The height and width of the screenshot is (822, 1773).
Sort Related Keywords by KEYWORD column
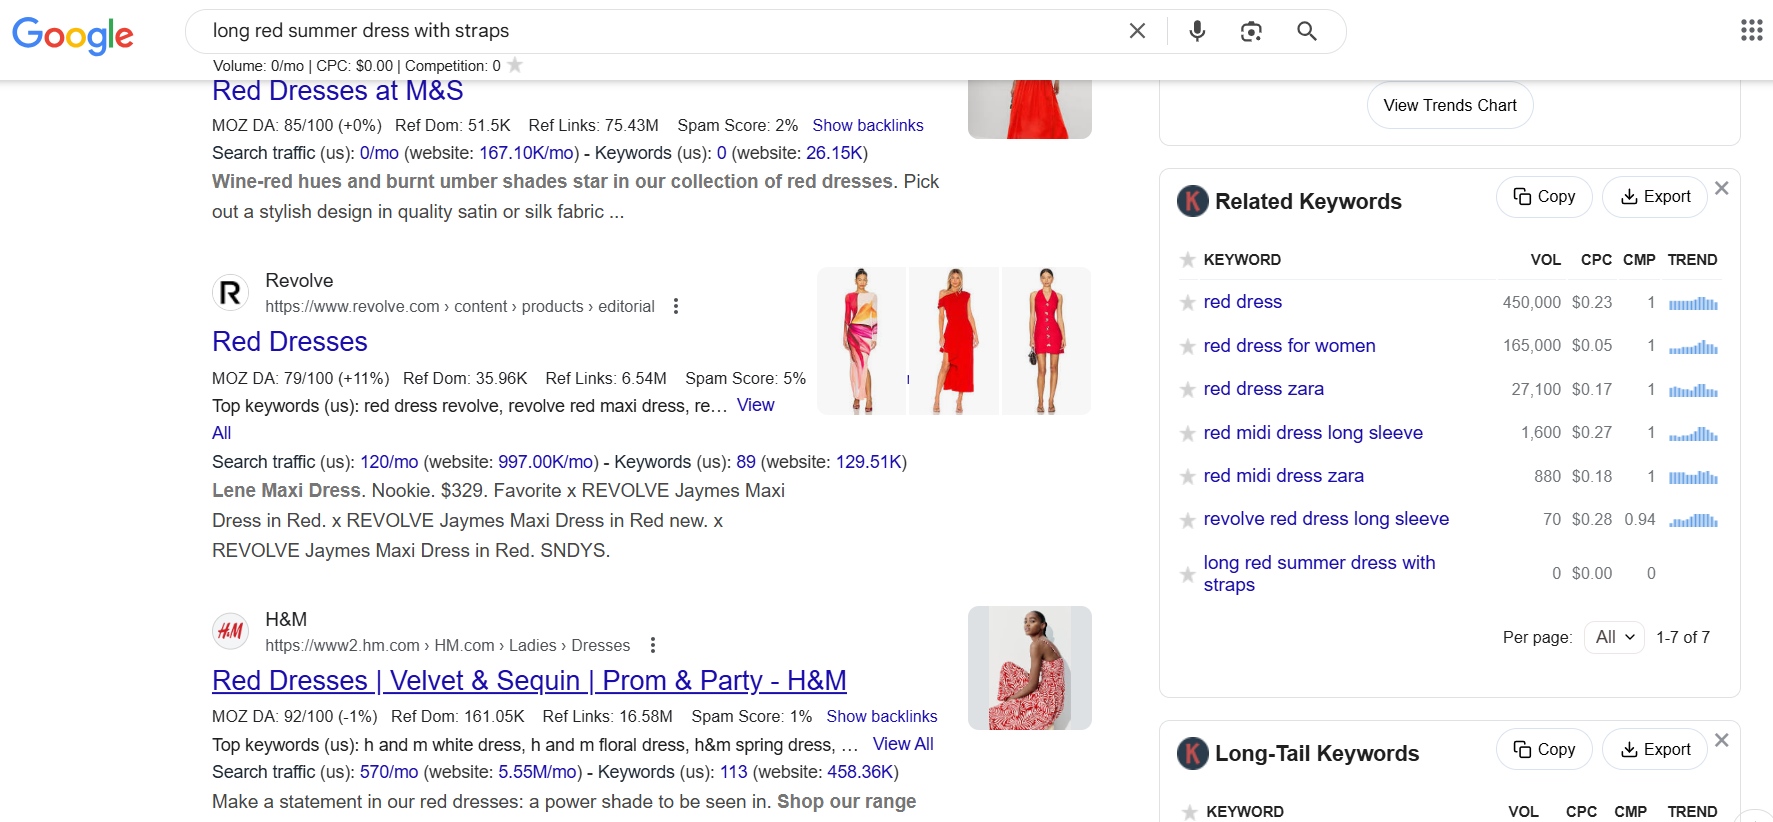pyautogui.click(x=1242, y=260)
